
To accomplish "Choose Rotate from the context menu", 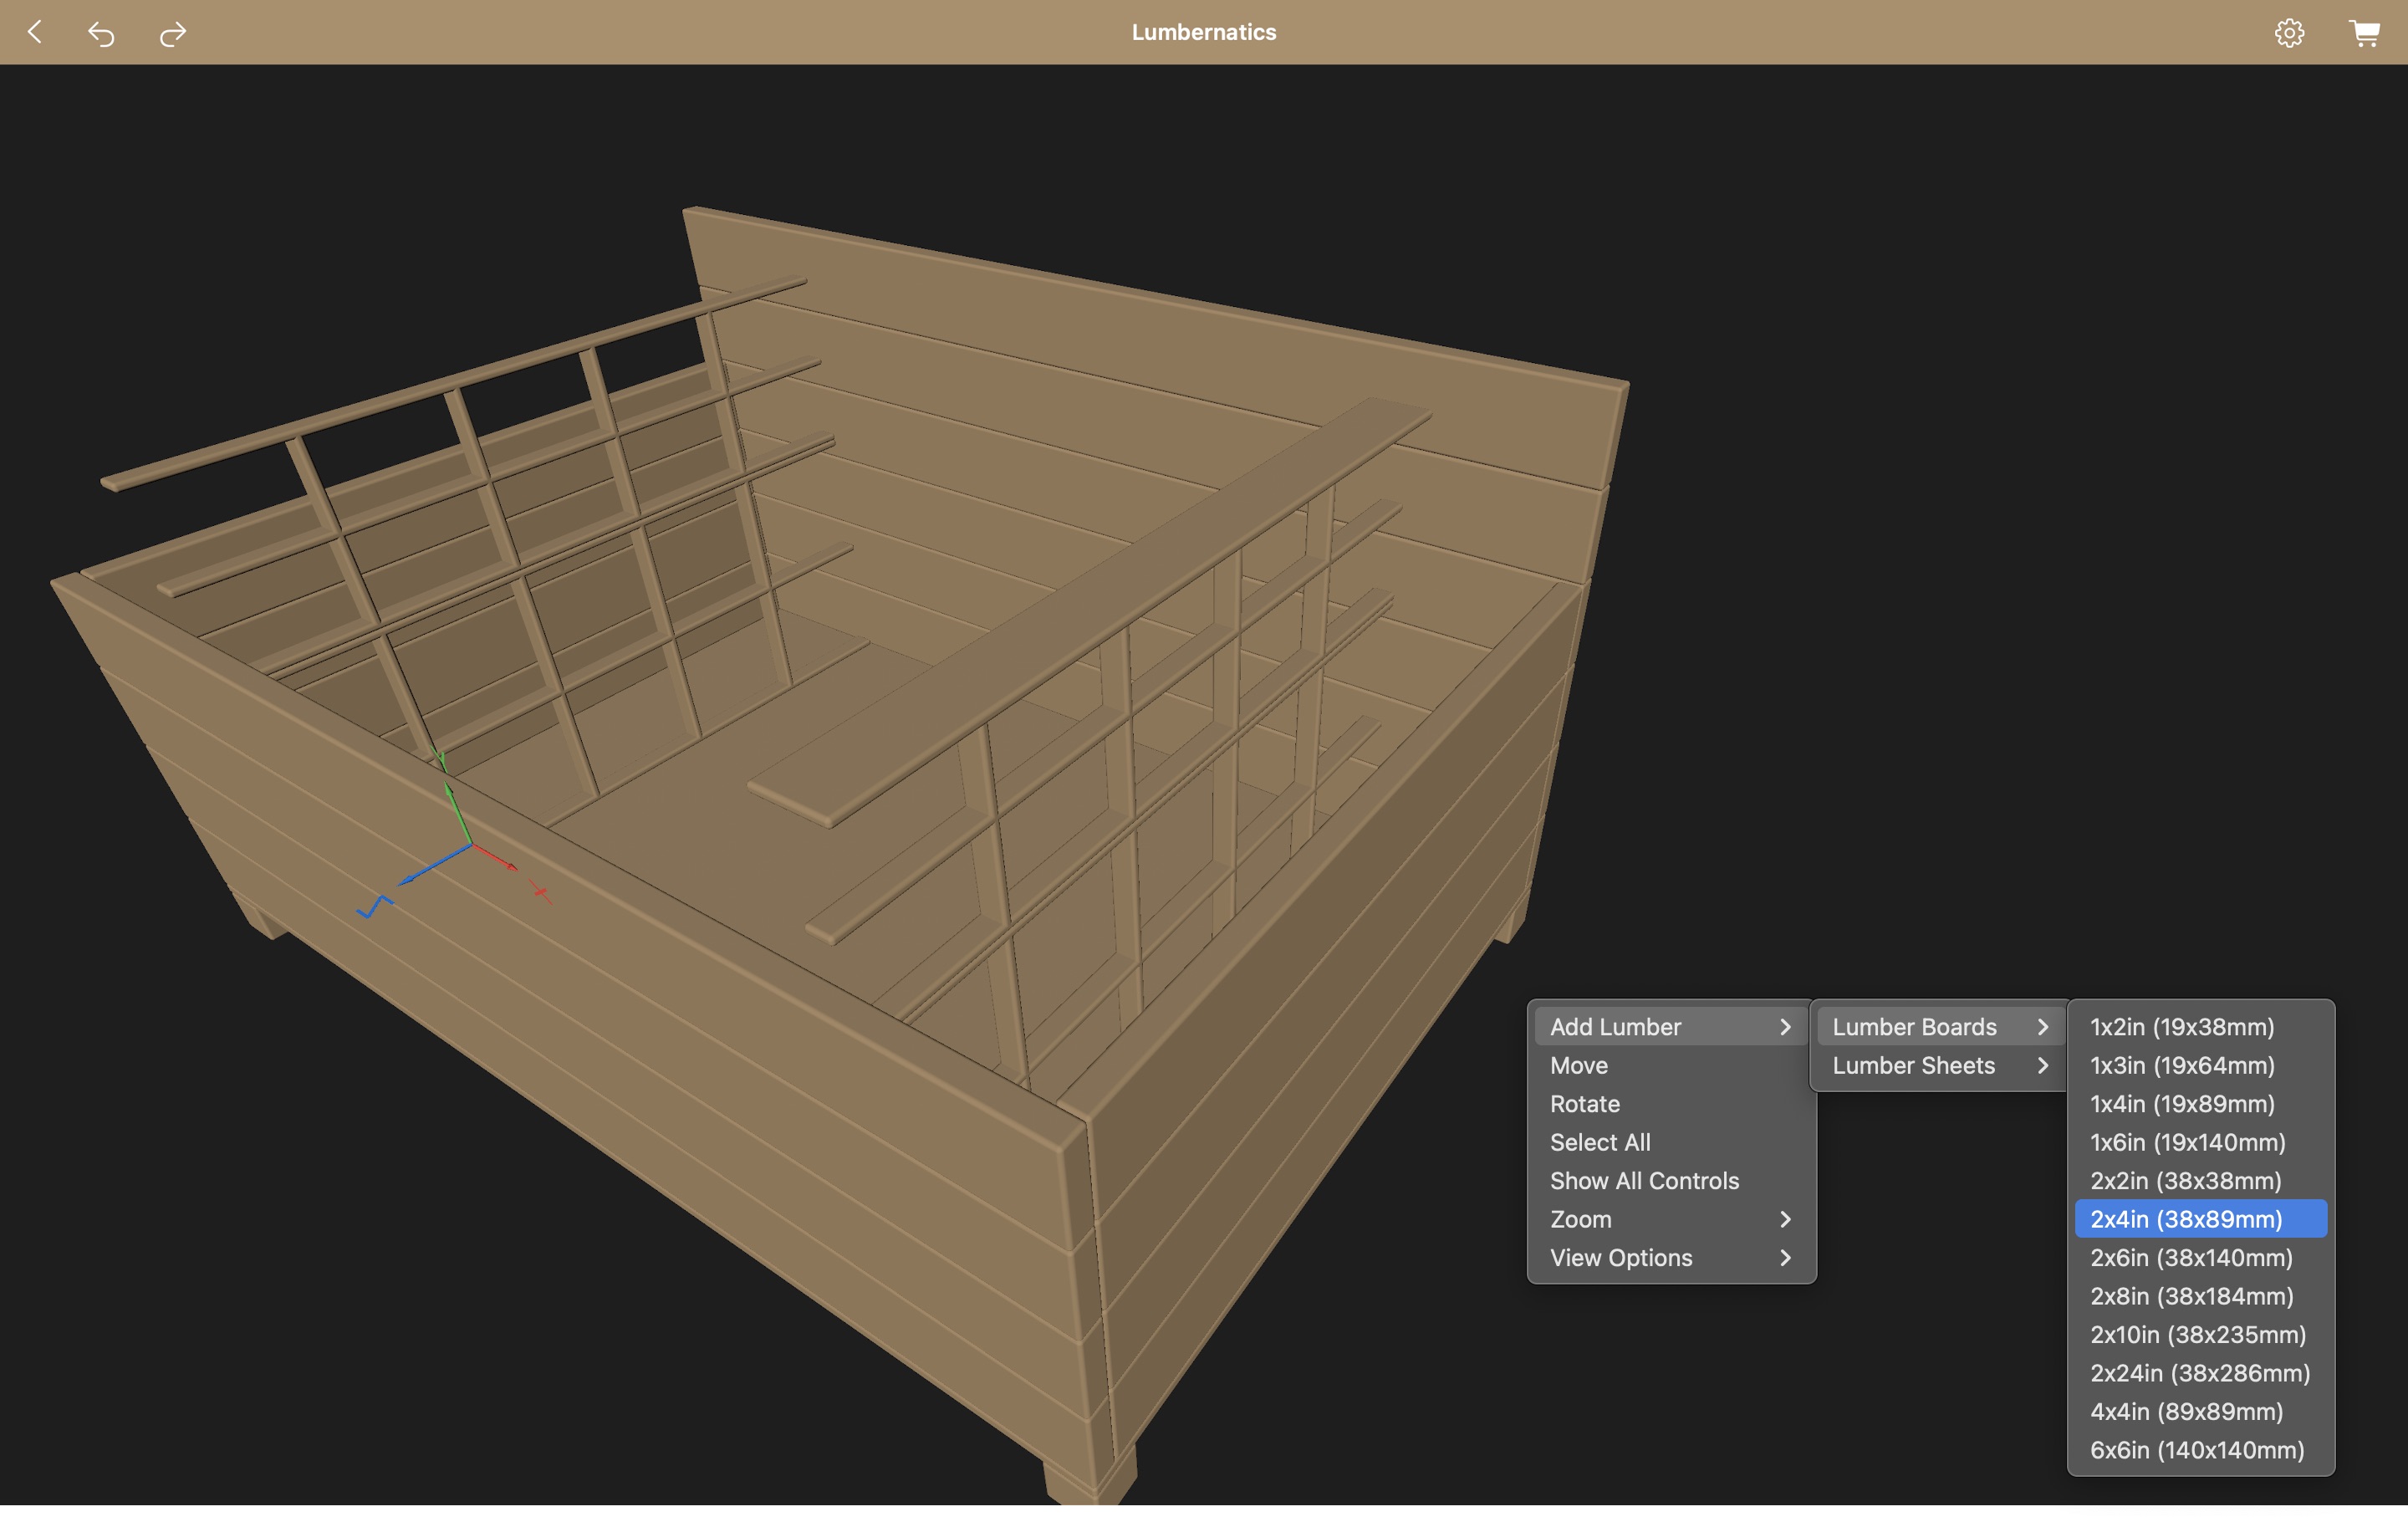I will tap(1585, 1104).
